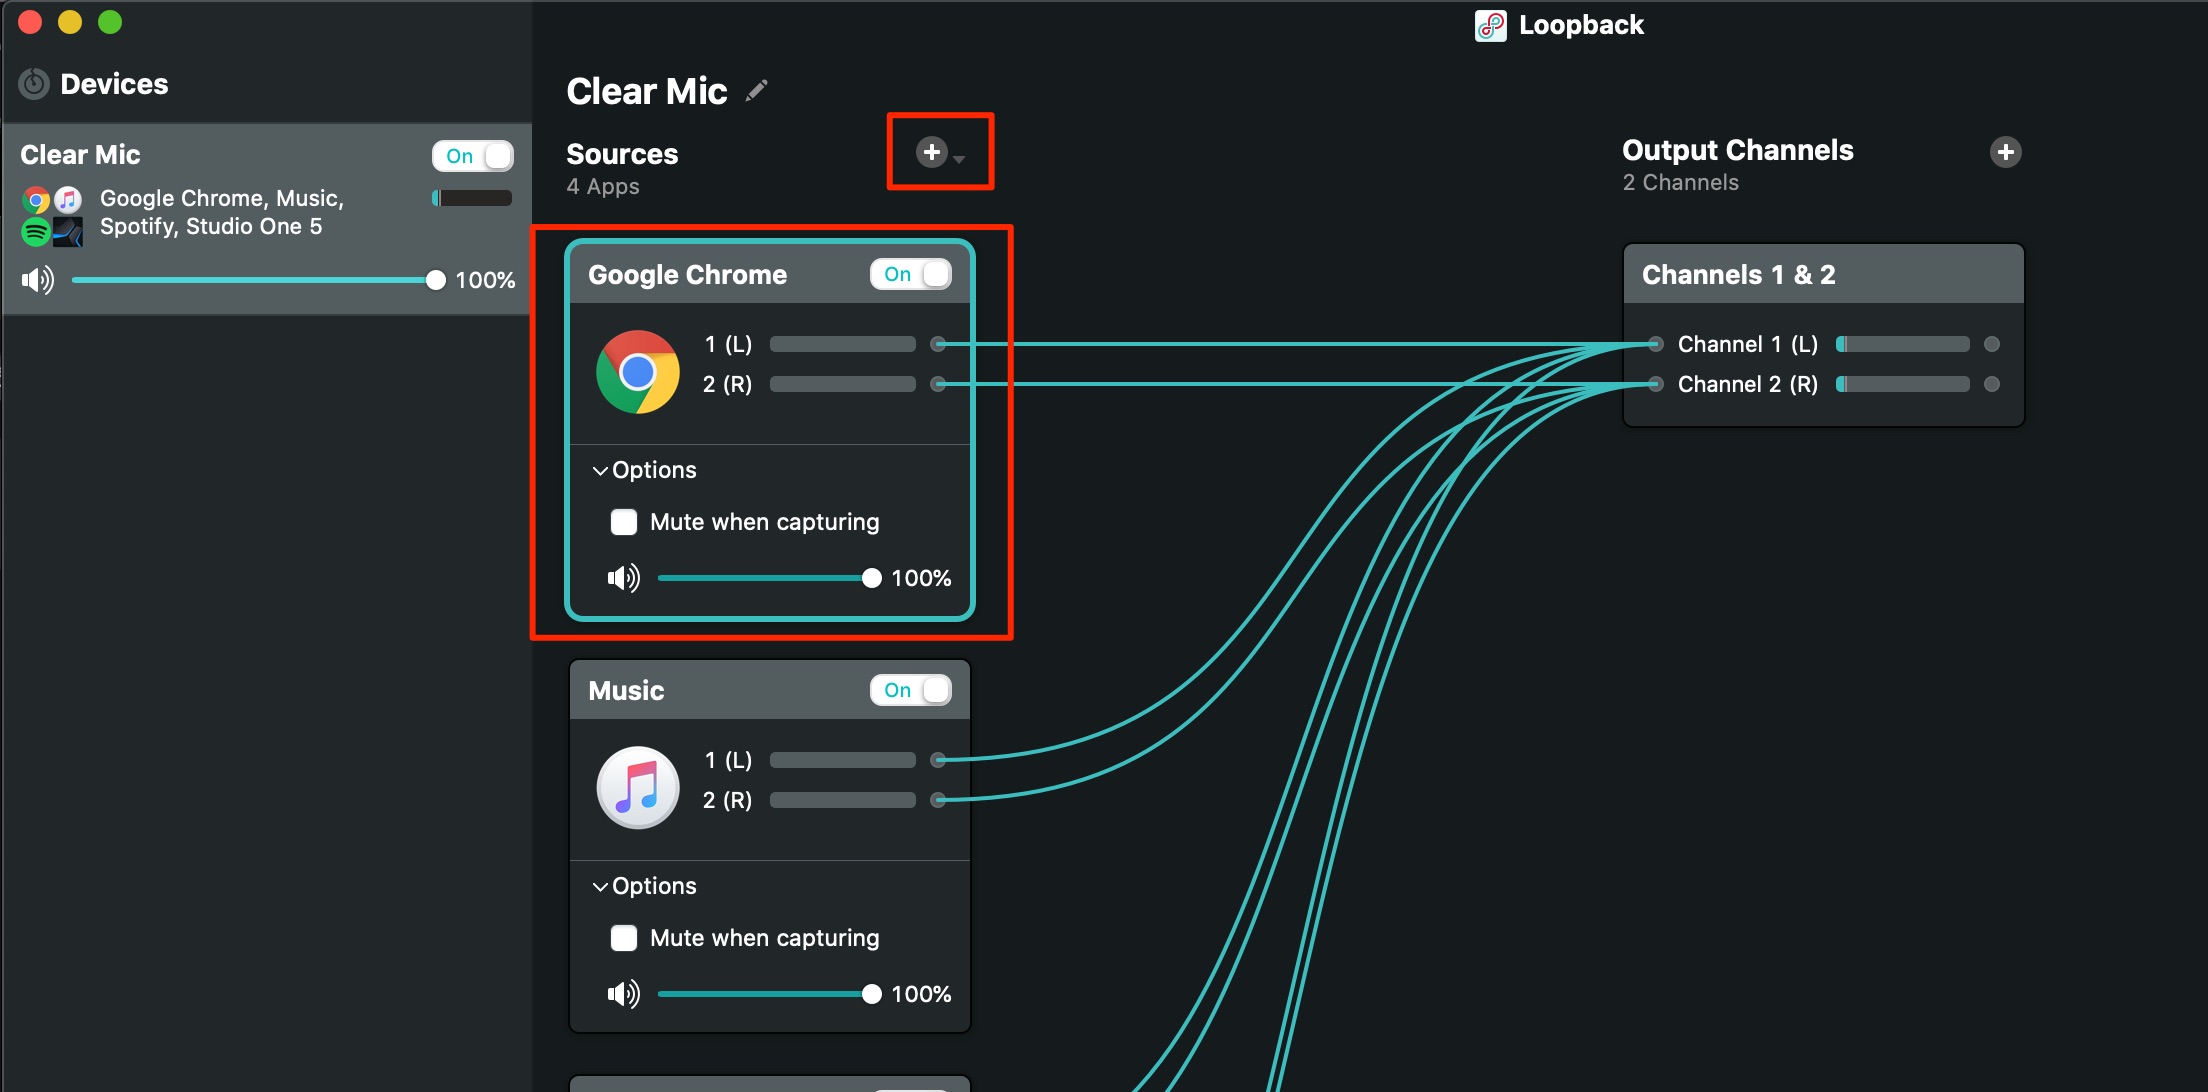Select the Clear Mic device in sidebar
The image size is (2208, 1092).
click(x=266, y=219)
